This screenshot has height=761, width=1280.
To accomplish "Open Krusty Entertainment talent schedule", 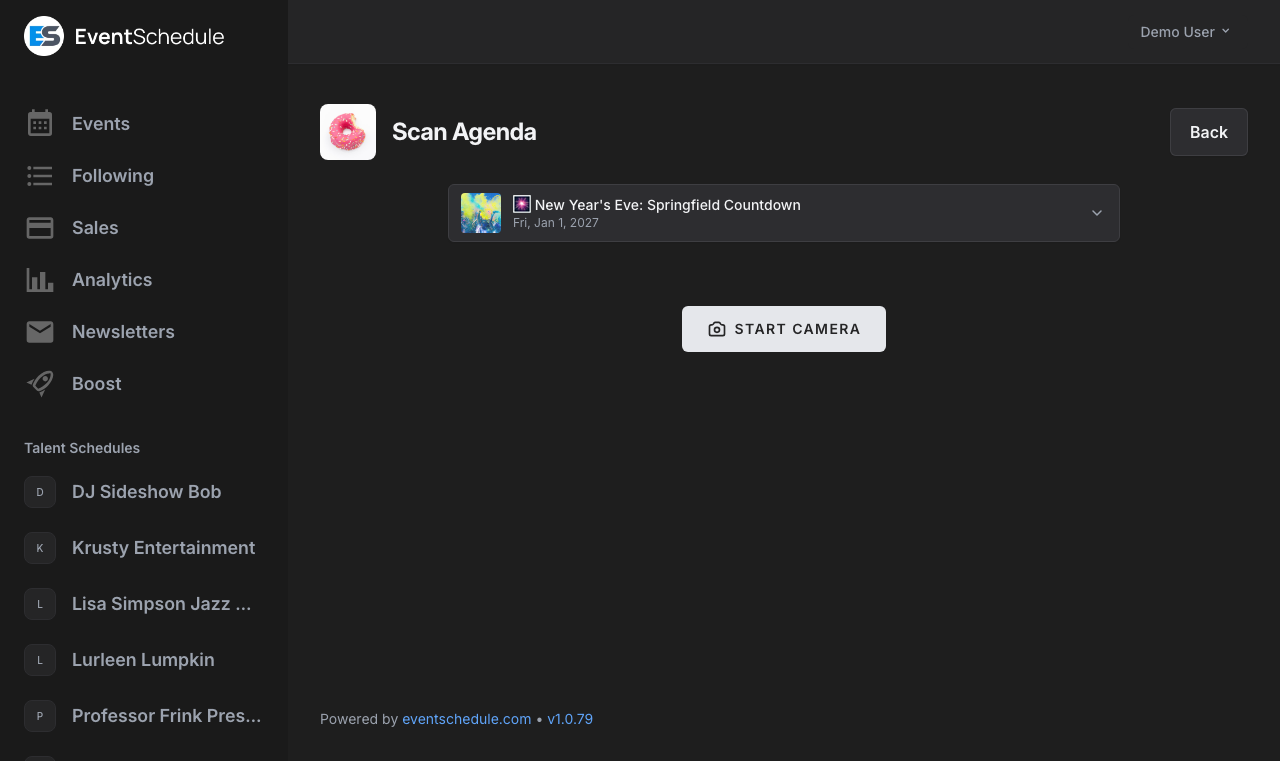I will coord(163,548).
